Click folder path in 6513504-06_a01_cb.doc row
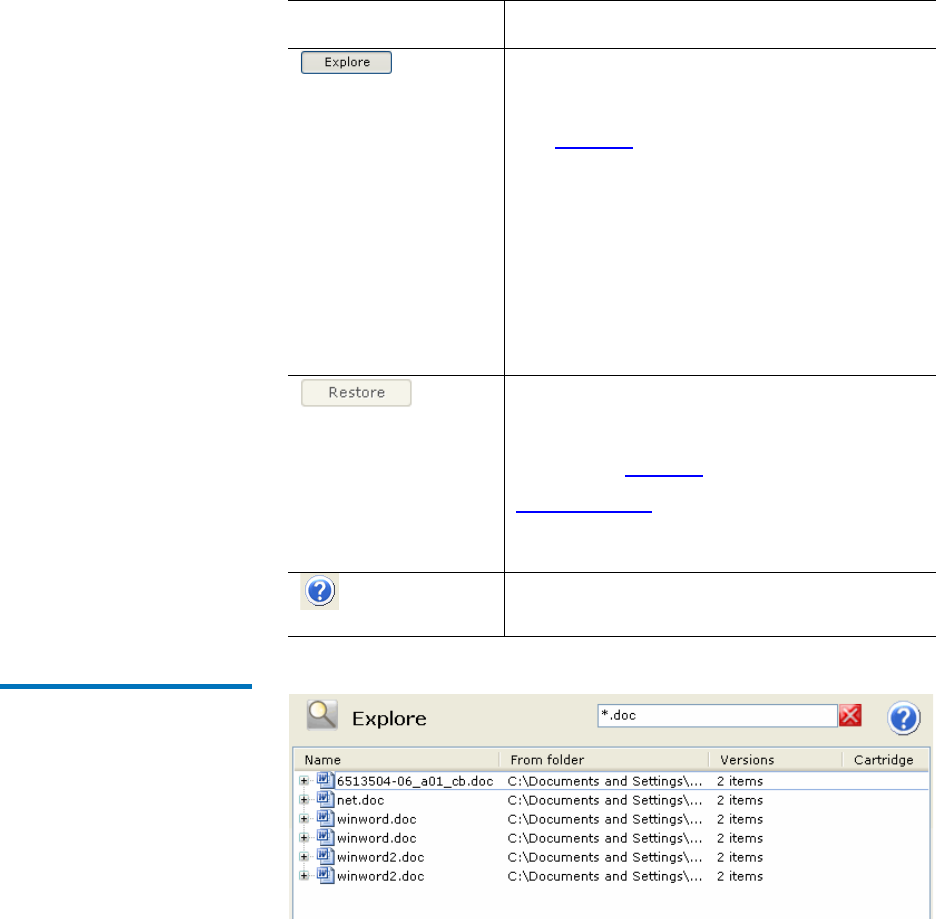 605,781
